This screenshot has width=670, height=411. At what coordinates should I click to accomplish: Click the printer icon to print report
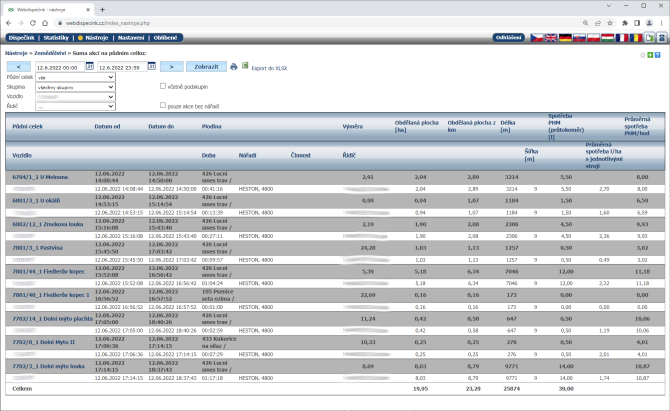click(234, 67)
